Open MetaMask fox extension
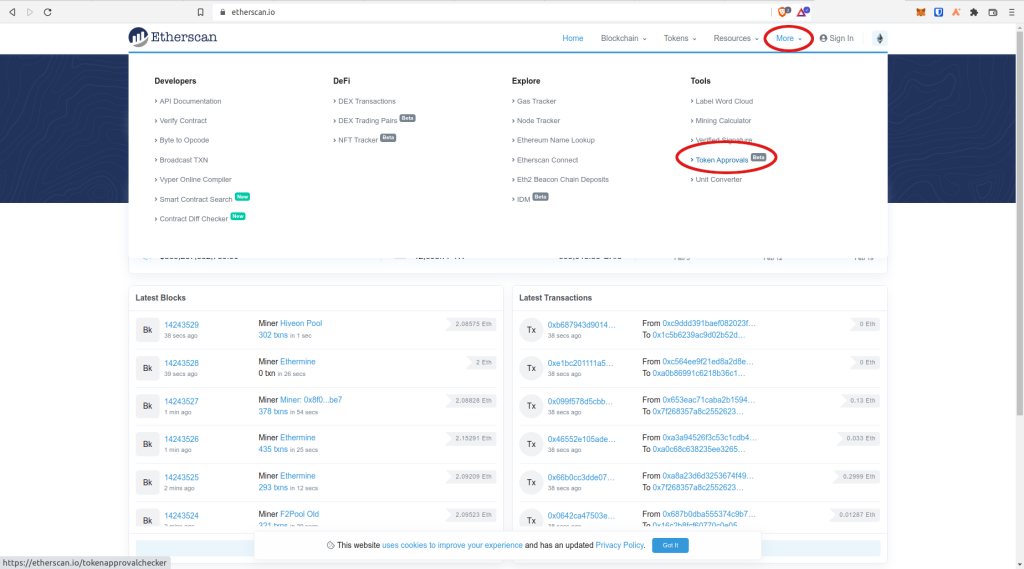Image resolution: width=1024 pixels, height=569 pixels. pyautogui.click(x=921, y=12)
